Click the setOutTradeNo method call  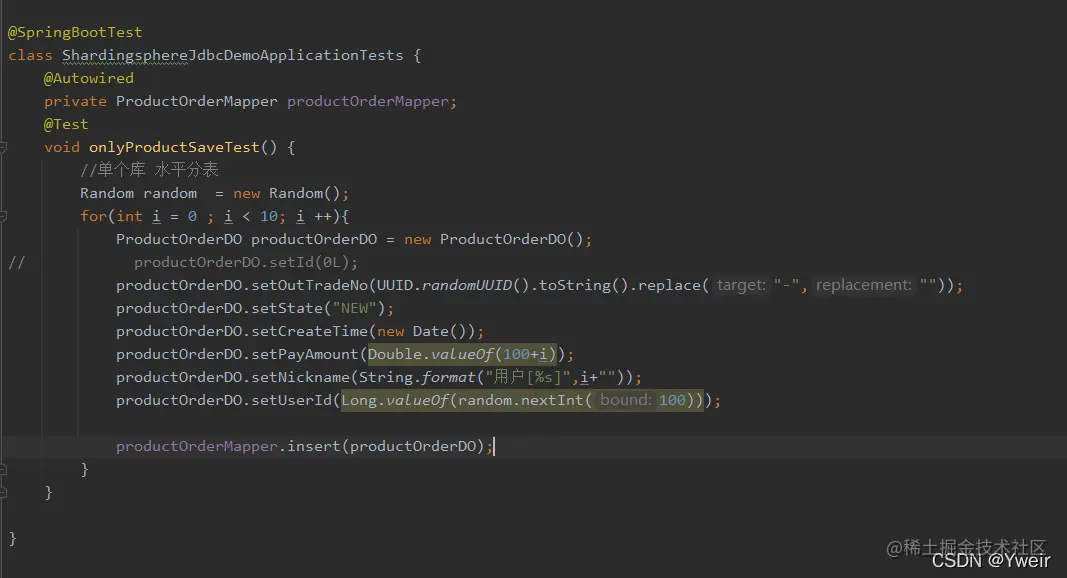tap(310, 285)
